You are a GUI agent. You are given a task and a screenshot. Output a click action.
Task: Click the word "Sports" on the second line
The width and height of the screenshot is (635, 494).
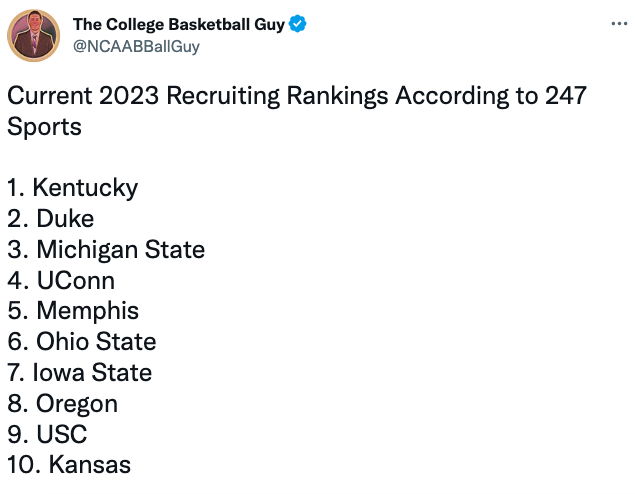point(45,127)
